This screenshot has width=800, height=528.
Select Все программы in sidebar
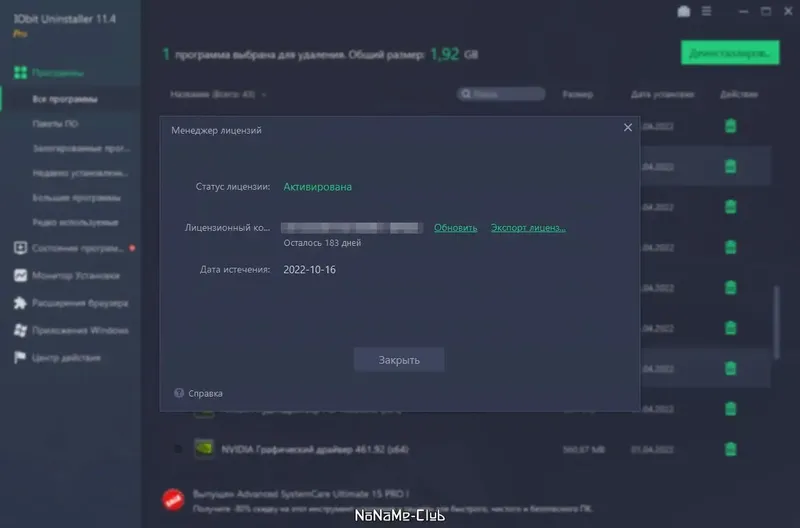point(65,99)
